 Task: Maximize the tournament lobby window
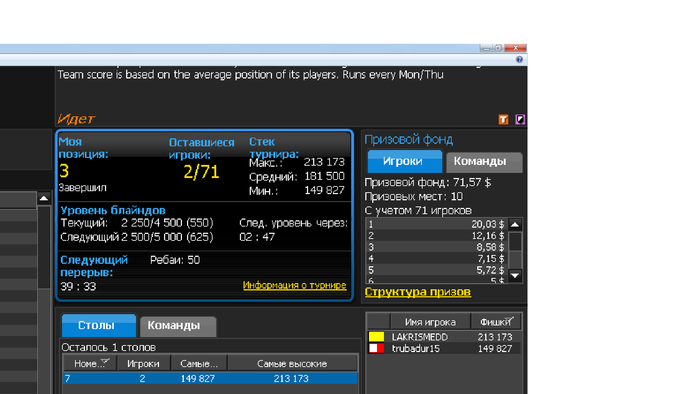498,48
